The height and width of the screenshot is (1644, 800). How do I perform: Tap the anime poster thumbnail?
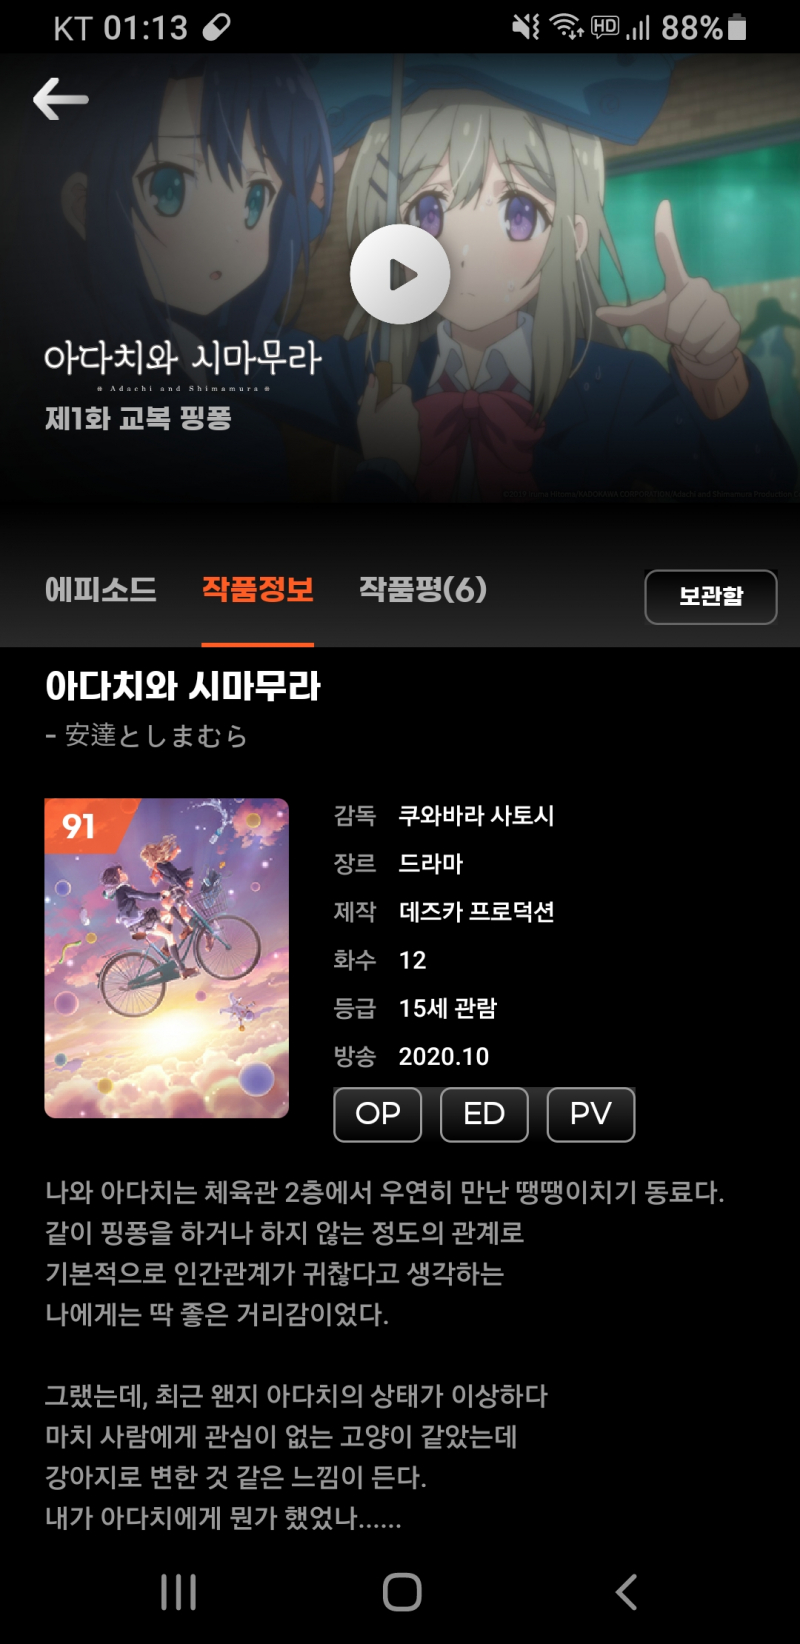(167, 958)
